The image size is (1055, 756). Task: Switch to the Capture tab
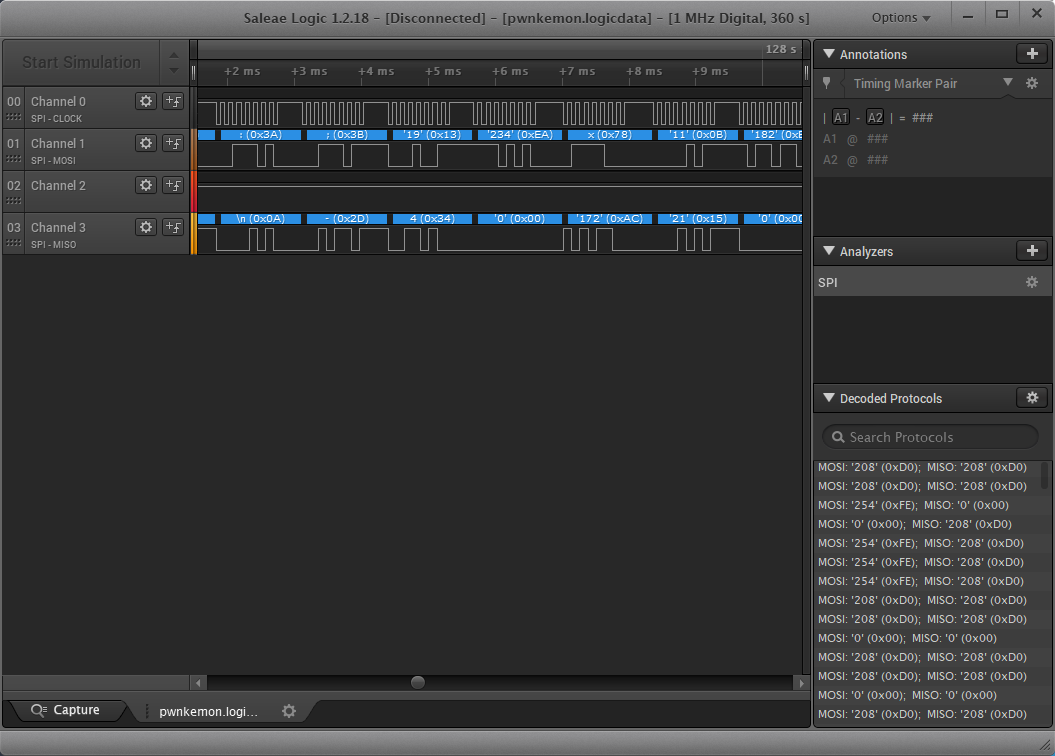pyautogui.click(x=66, y=711)
